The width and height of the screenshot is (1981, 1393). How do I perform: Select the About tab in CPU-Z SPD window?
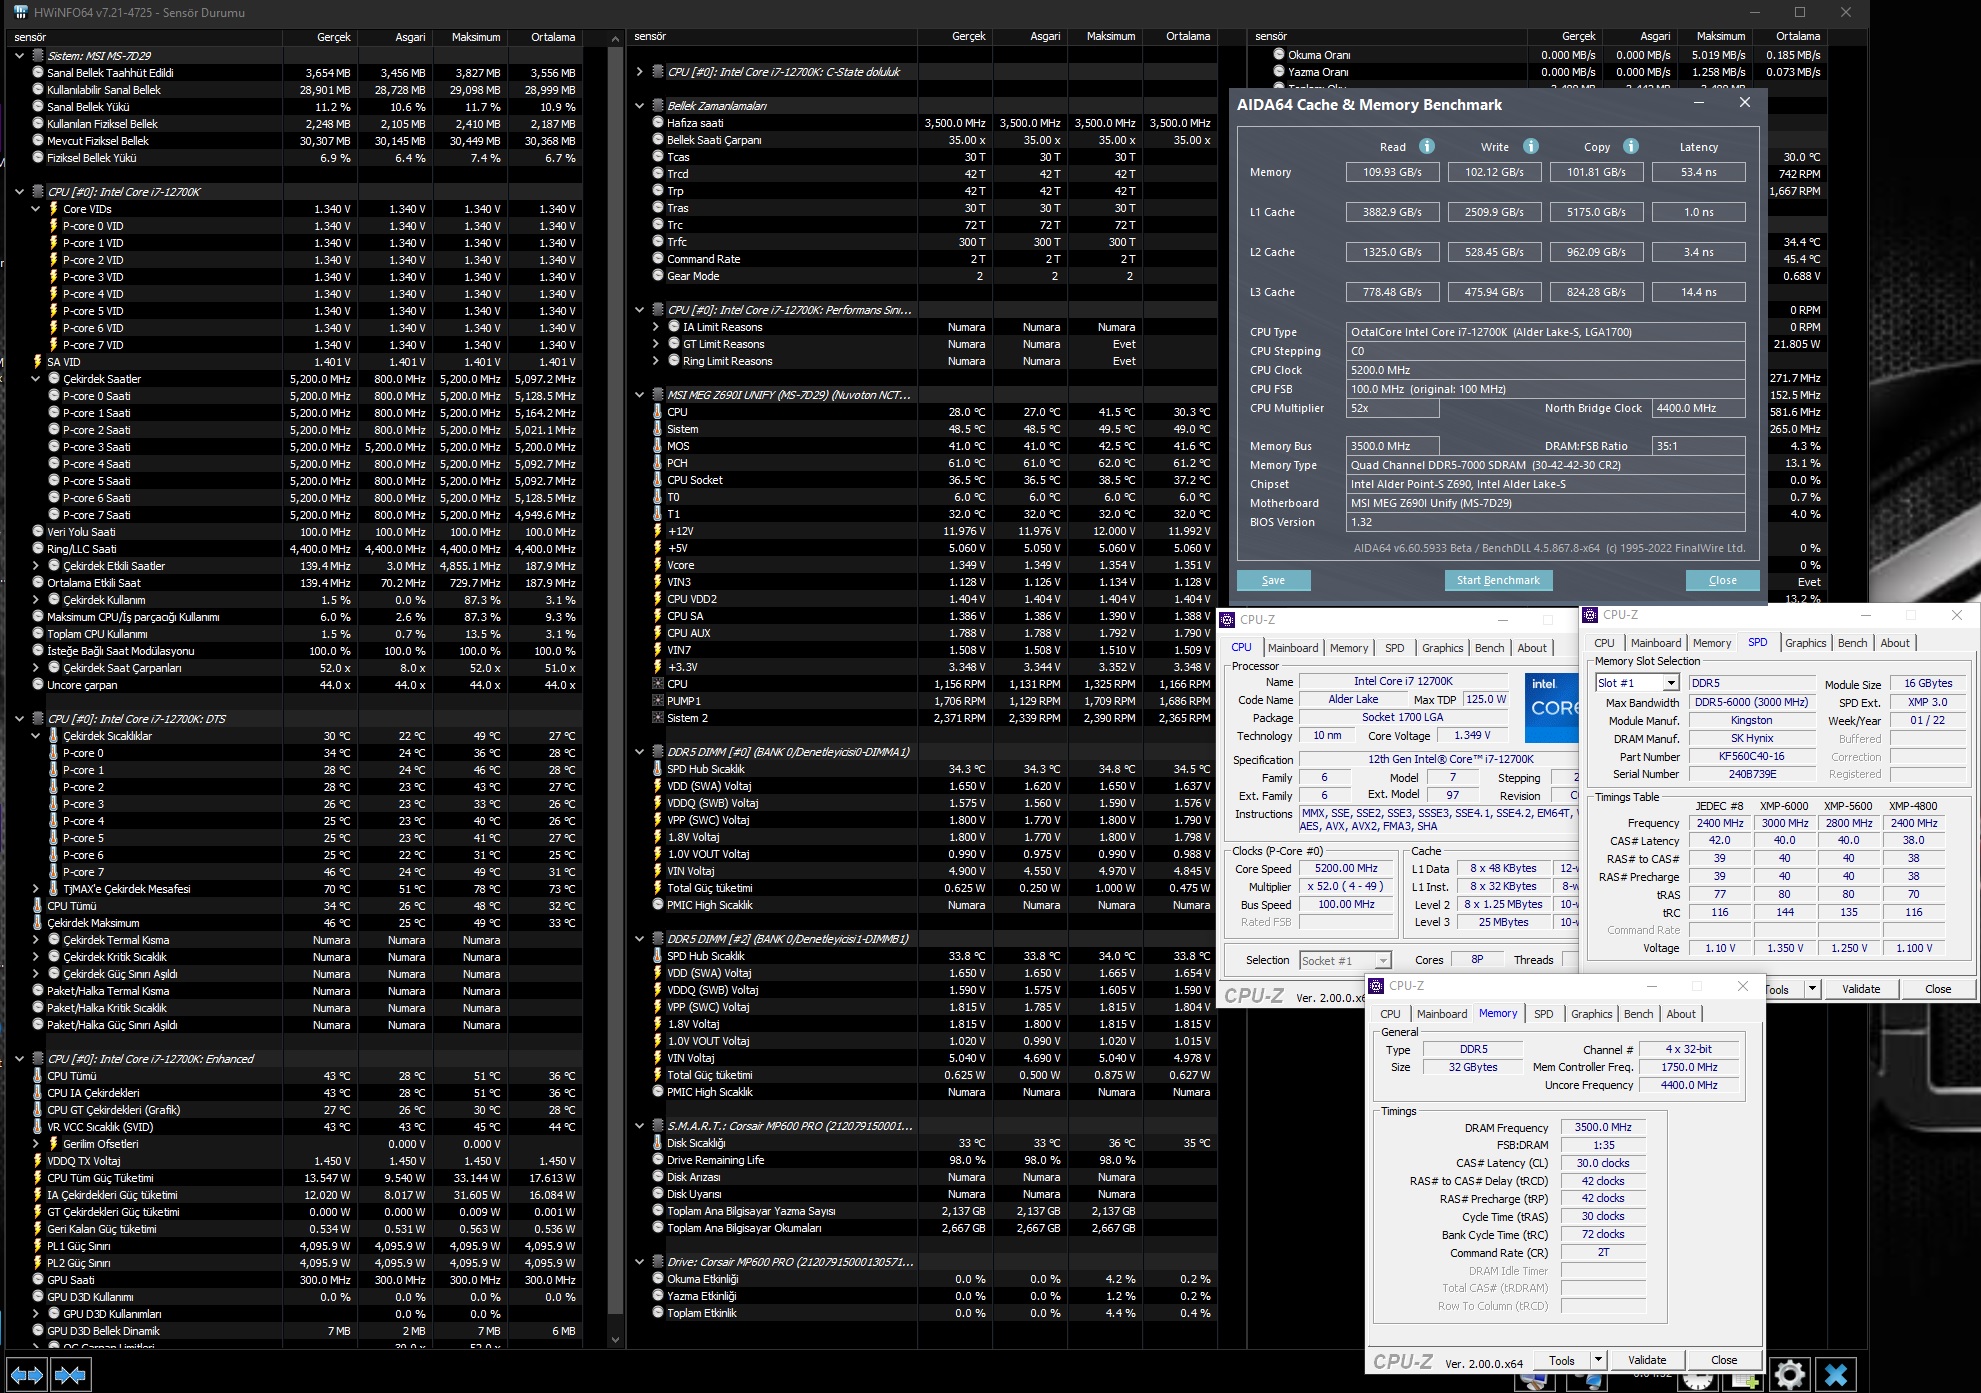tap(1895, 643)
